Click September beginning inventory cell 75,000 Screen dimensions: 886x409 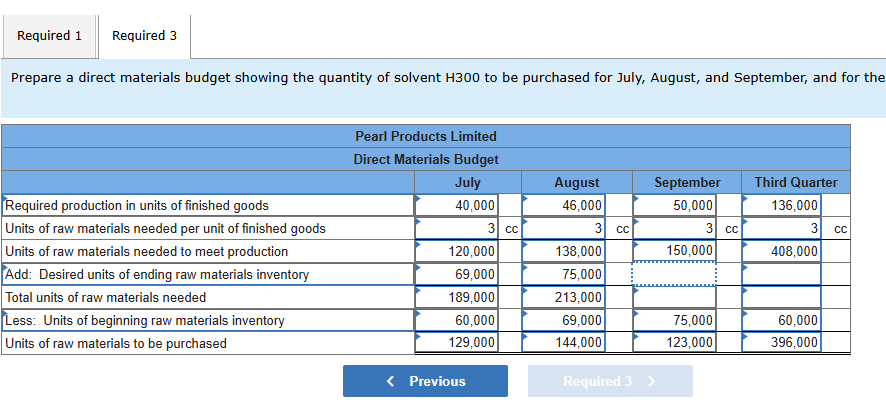point(673,320)
